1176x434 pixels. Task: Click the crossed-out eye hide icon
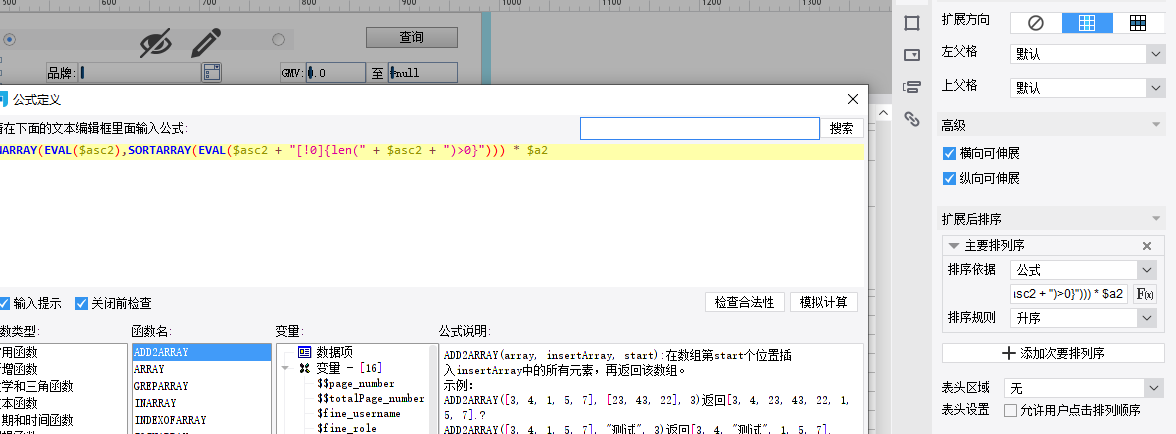pos(156,42)
